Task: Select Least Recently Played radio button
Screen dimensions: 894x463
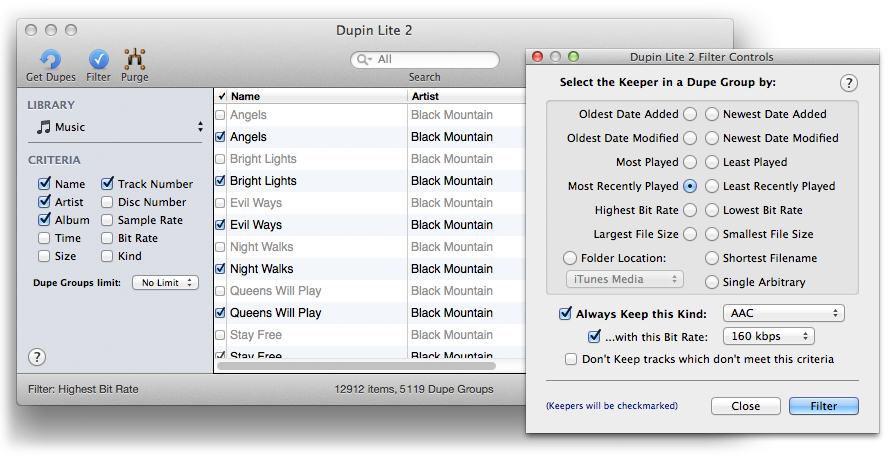Action: [x=712, y=186]
